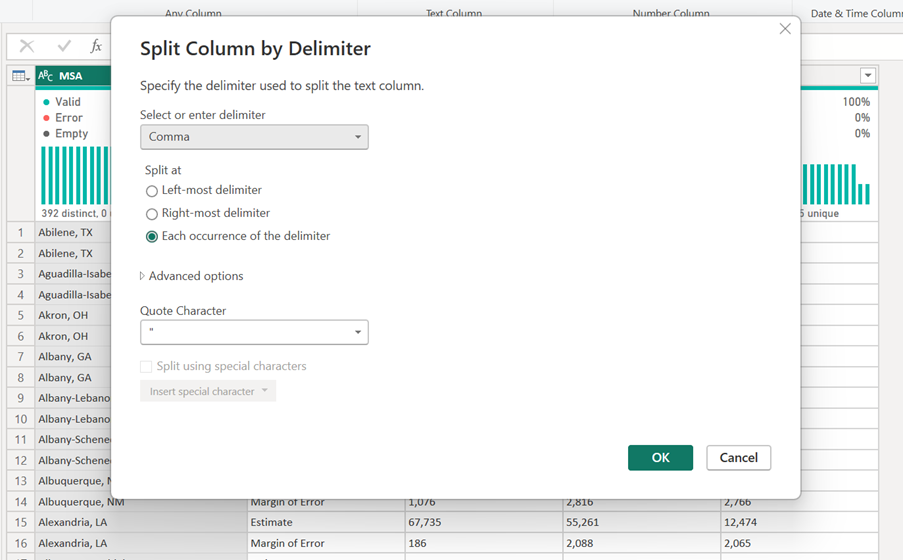Toggle Split using special characters checkbox

point(146,366)
